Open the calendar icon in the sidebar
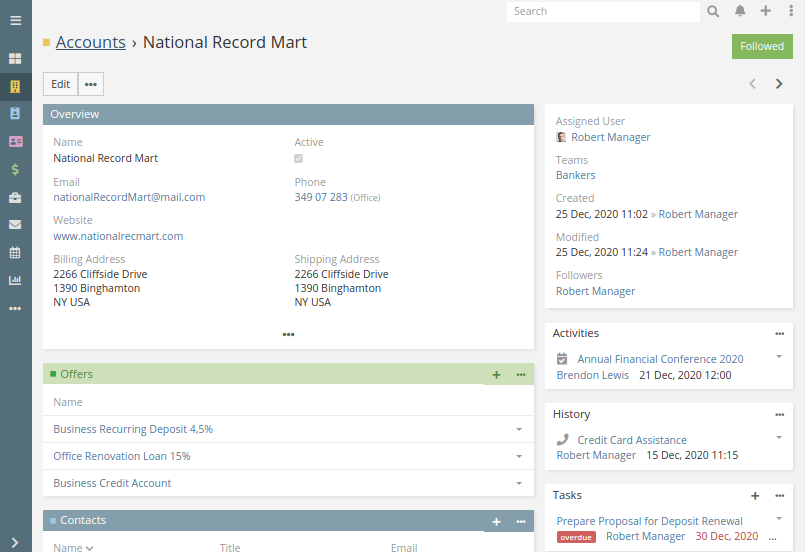This screenshot has height=552, width=805. pyautogui.click(x=15, y=253)
